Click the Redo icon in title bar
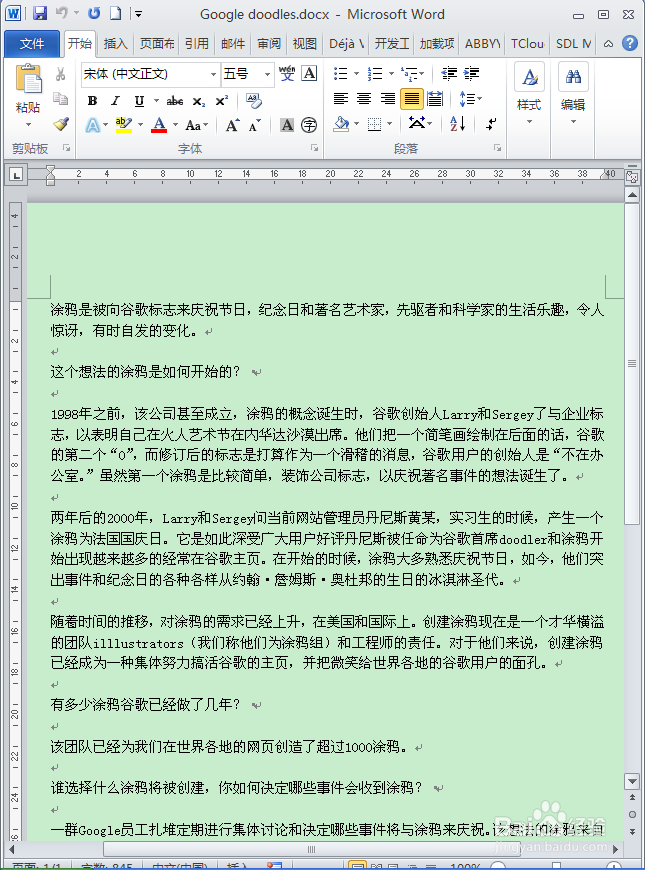 click(x=94, y=13)
